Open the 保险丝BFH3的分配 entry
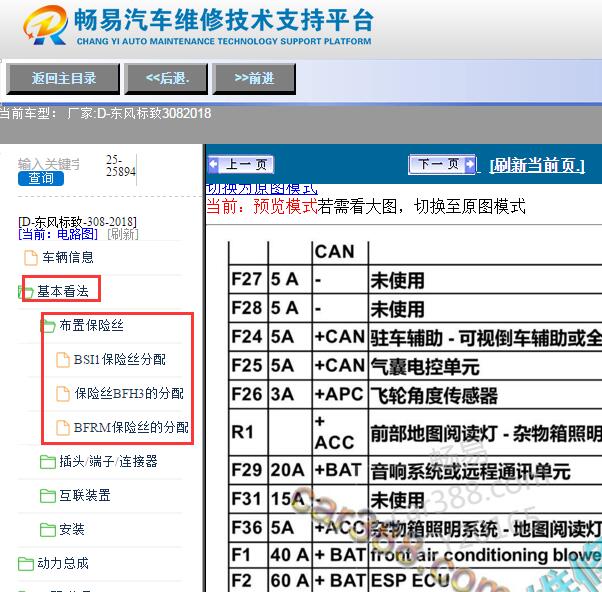602x592 pixels. pyautogui.click(x=129, y=393)
